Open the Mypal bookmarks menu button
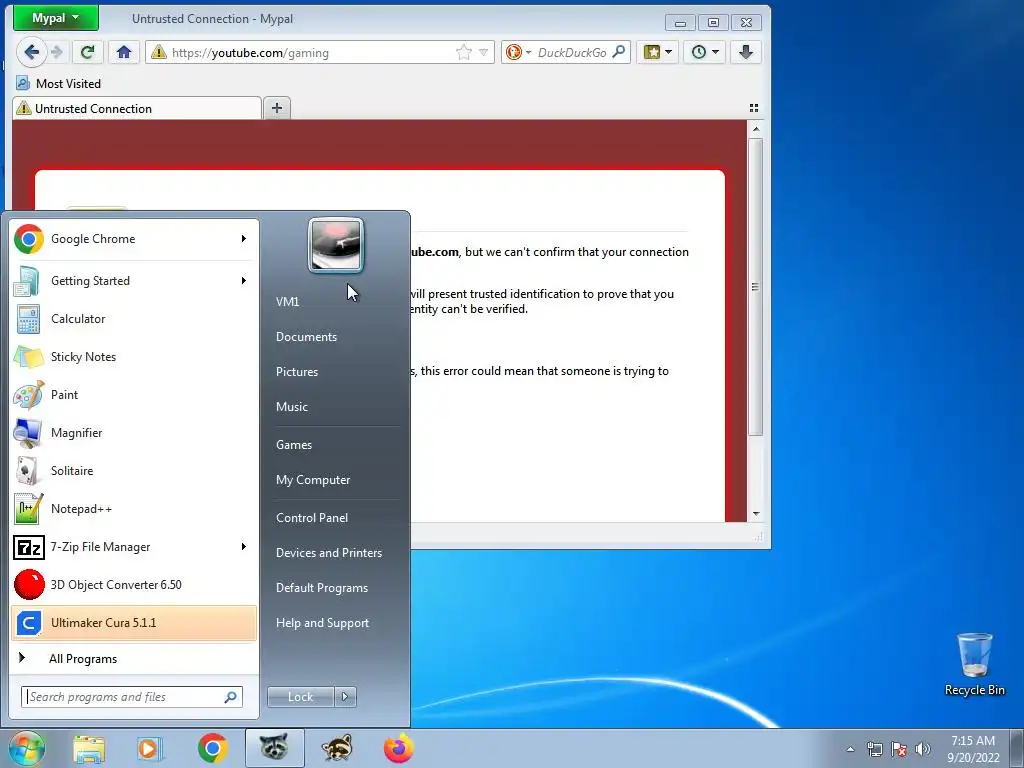 pos(658,52)
